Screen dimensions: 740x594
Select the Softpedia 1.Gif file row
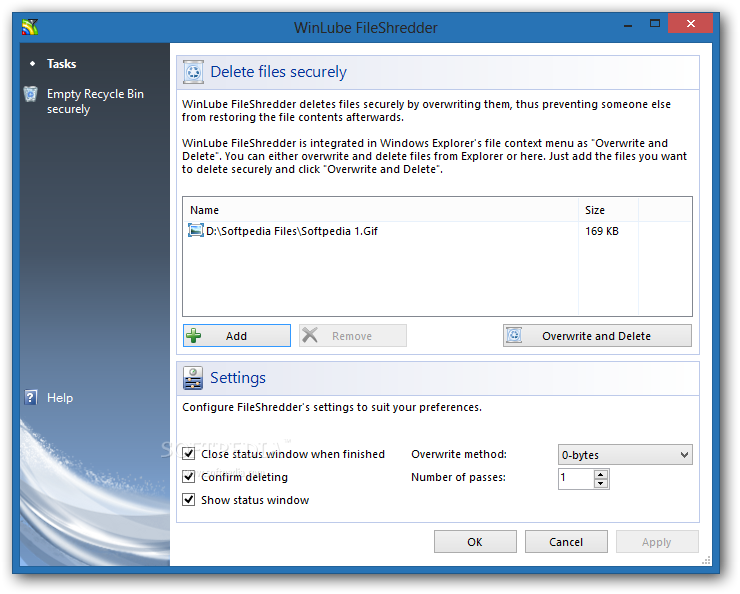pyautogui.click(x=437, y=231)
